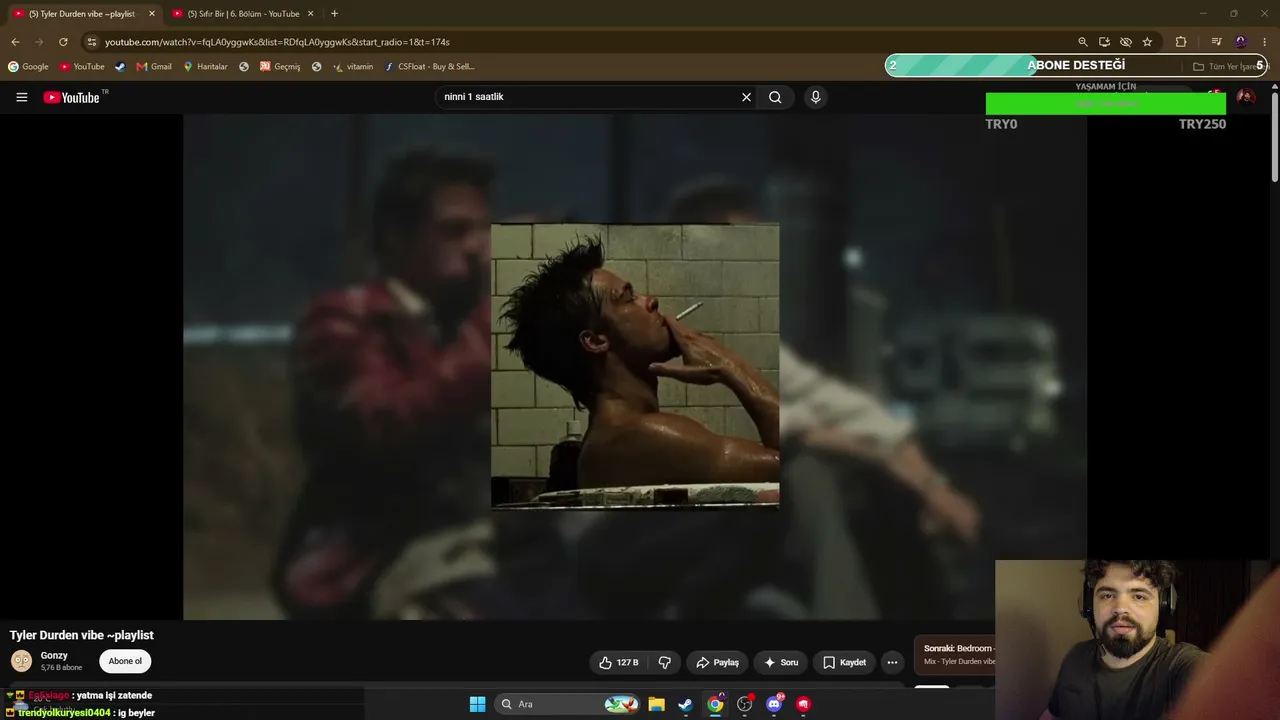1280x720 pixels.
Task: Reload the current page
Action: coord(63,42)
